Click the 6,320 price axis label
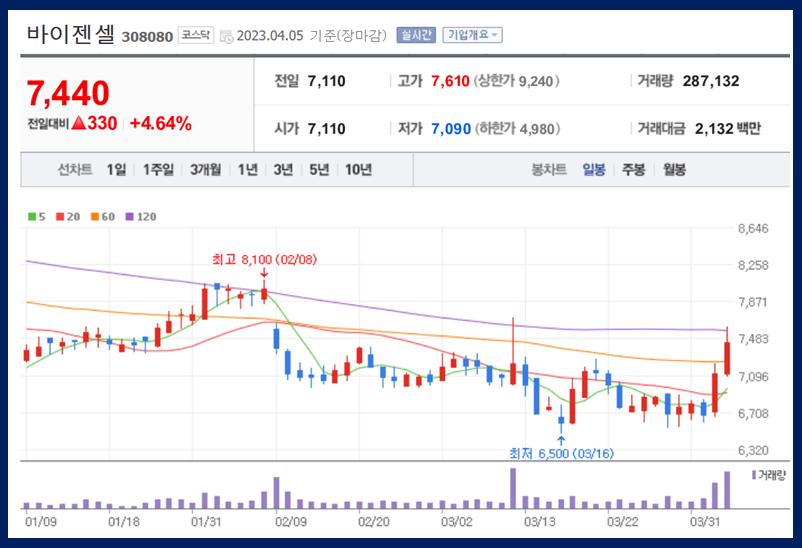 753,450
